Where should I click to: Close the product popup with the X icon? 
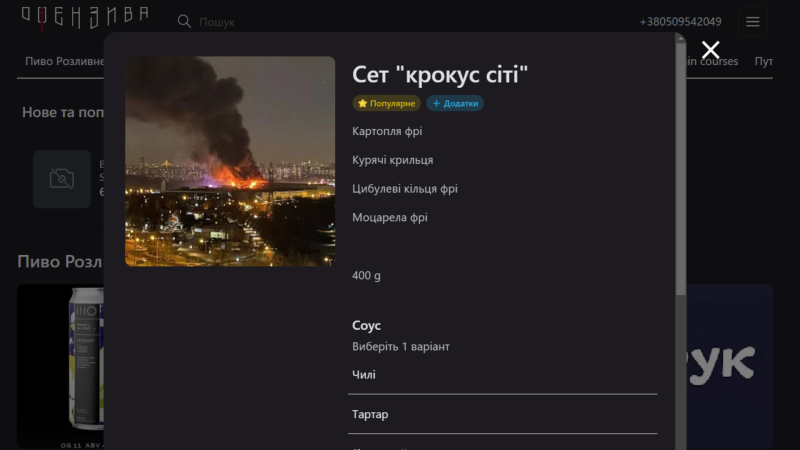point(710,50)
